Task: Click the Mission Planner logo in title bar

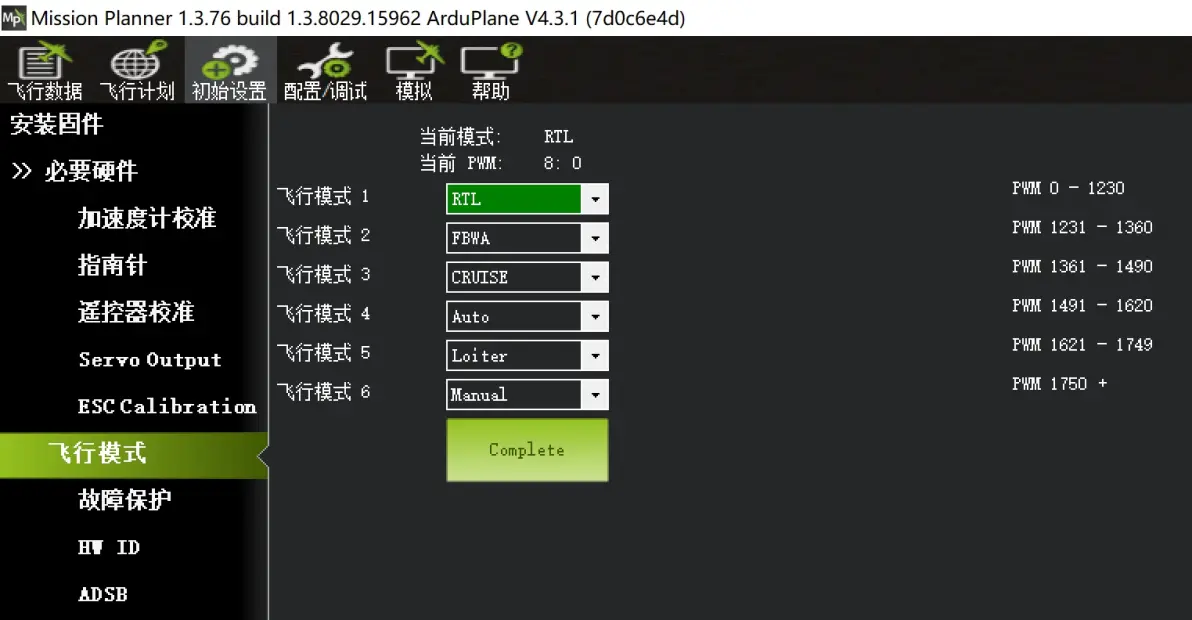Action: click(x=14, y=17)
